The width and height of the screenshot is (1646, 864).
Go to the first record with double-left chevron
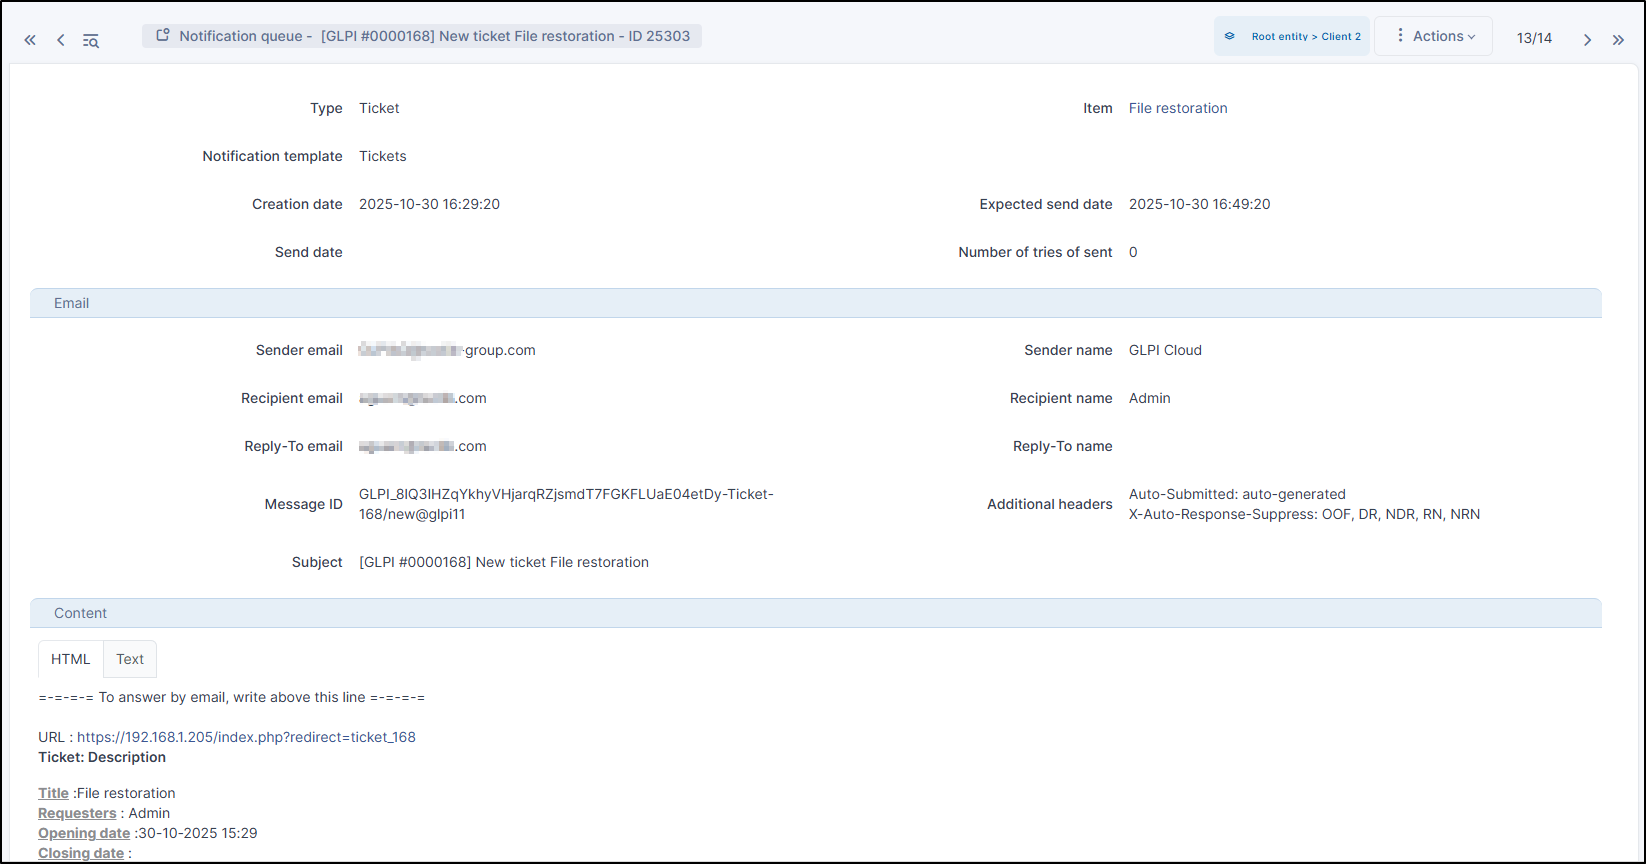pyautogui.click(x=30, y=40)
